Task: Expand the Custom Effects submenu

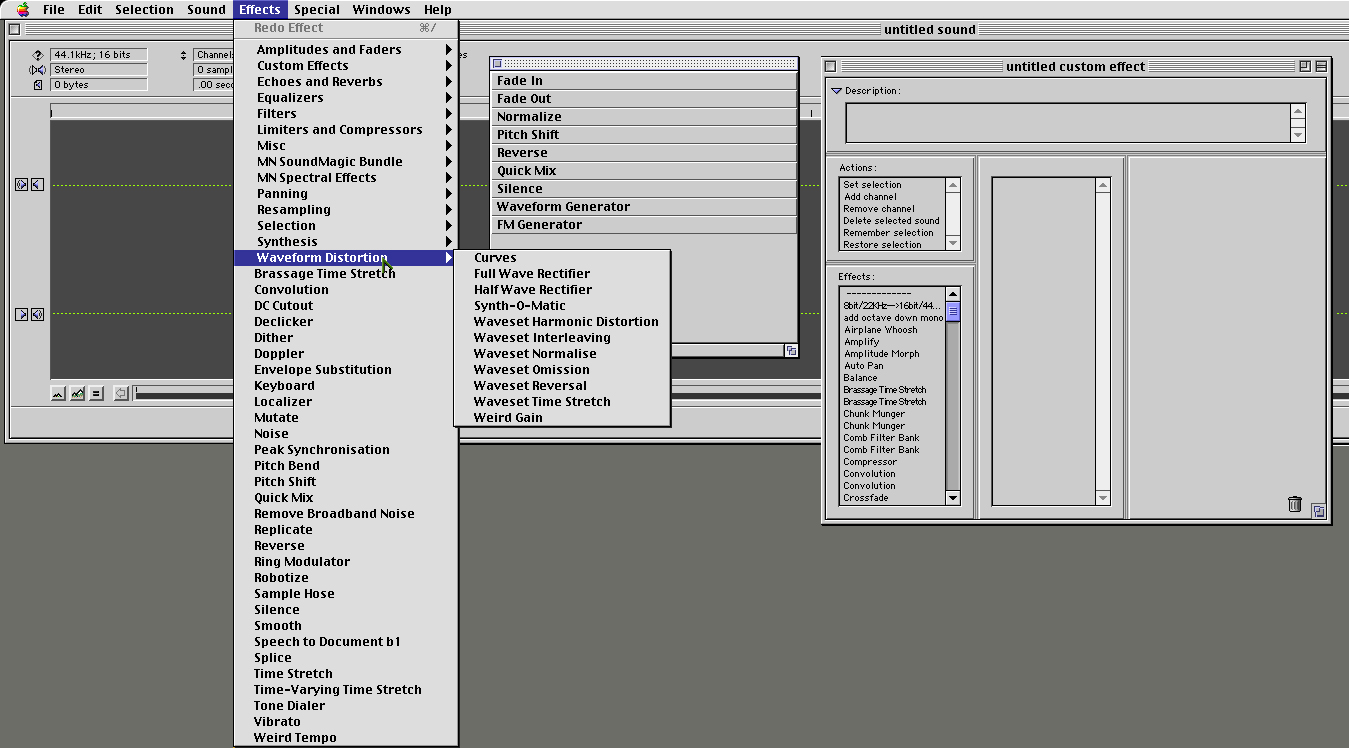Action: tap(346, 66)
